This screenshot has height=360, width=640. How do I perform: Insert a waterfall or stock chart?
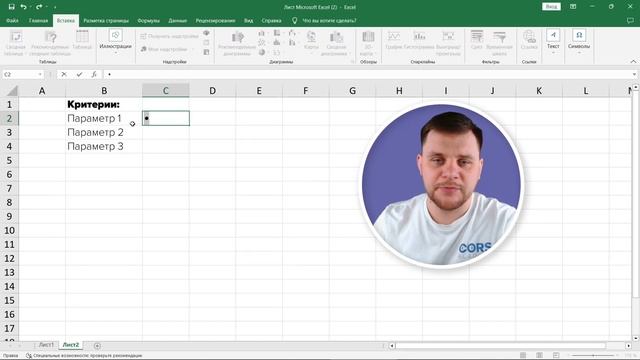[293, 33]
